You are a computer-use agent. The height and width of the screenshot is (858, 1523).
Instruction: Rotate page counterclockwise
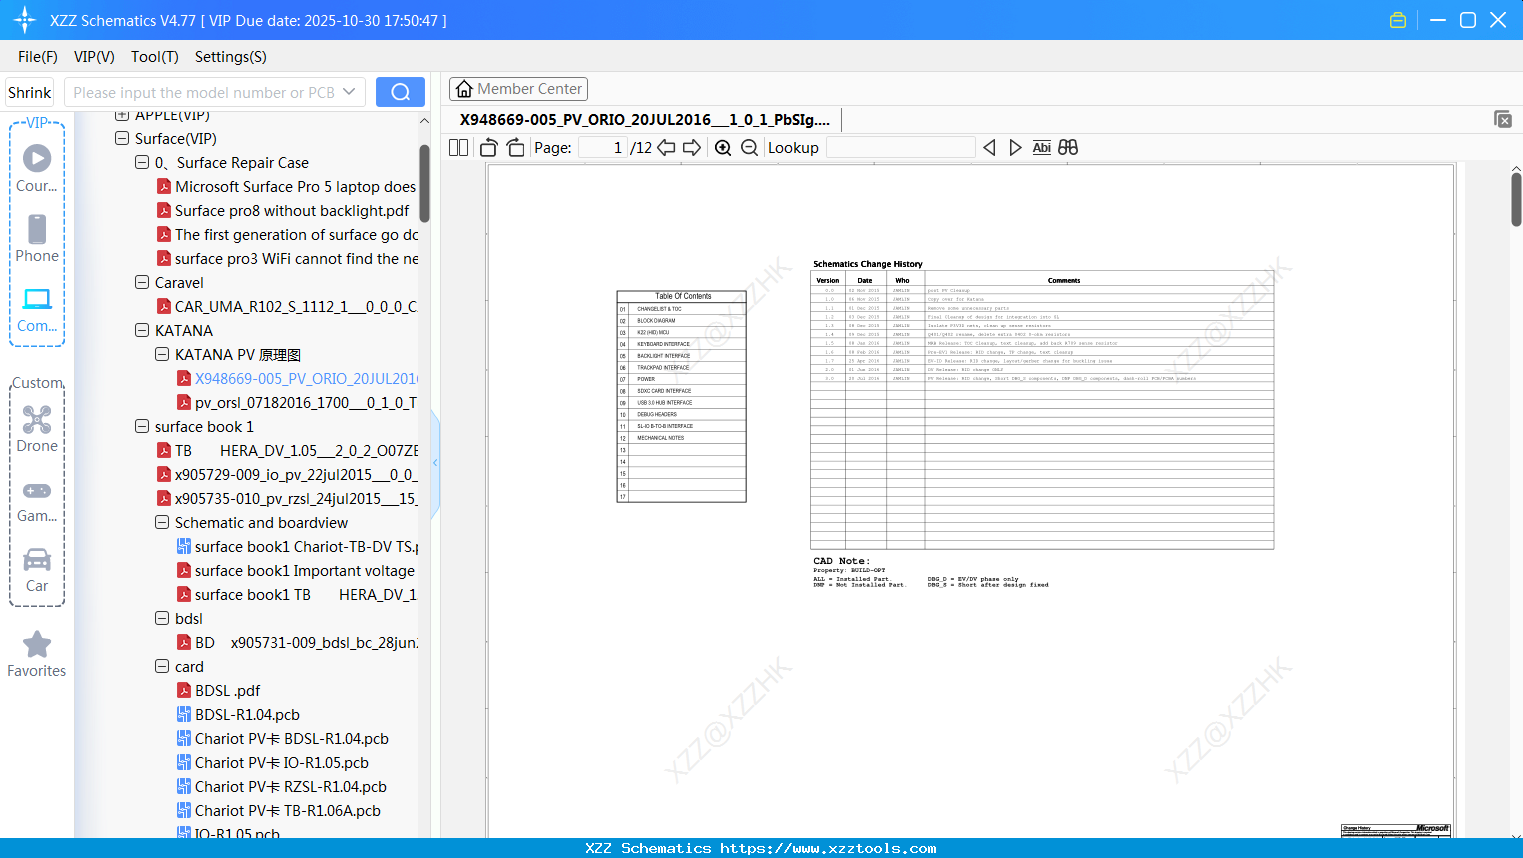pyautogui.click(x=489, y=147)
